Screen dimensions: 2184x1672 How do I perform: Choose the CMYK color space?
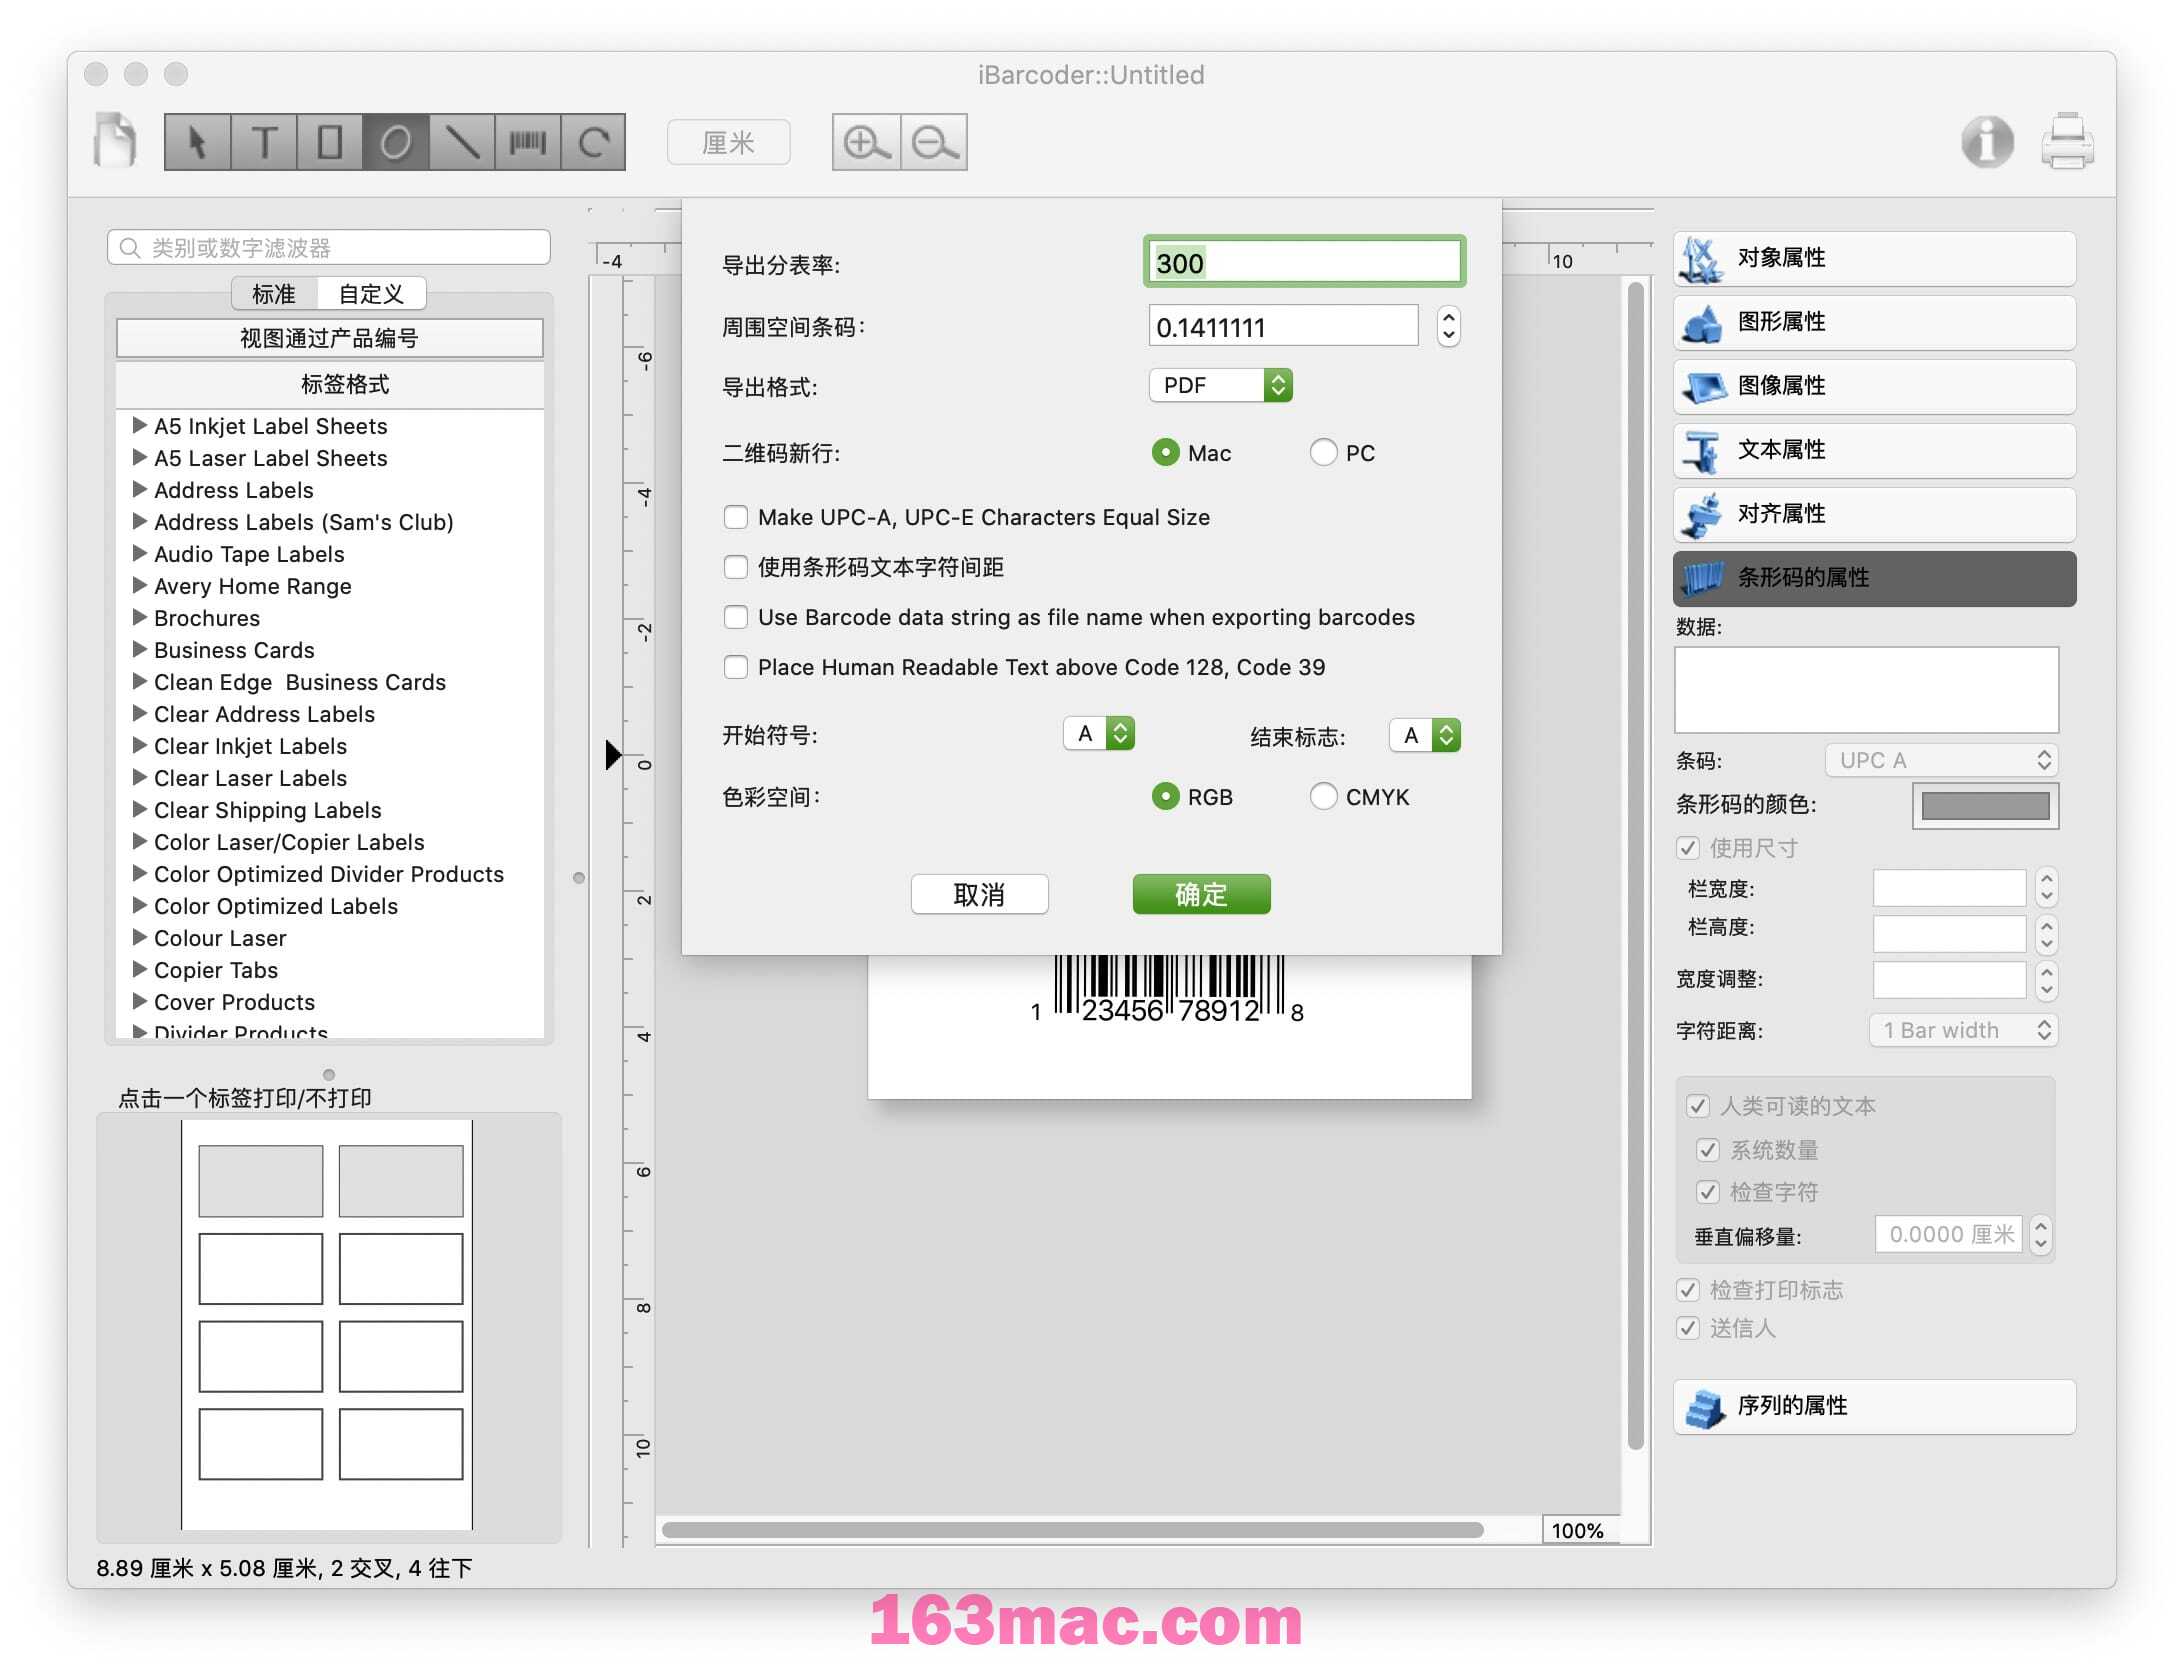pos(1323,797)
